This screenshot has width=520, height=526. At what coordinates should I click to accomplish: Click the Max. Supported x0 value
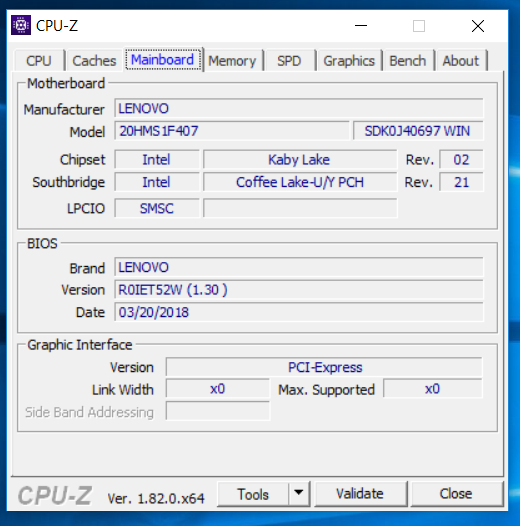tap(432, 389)
